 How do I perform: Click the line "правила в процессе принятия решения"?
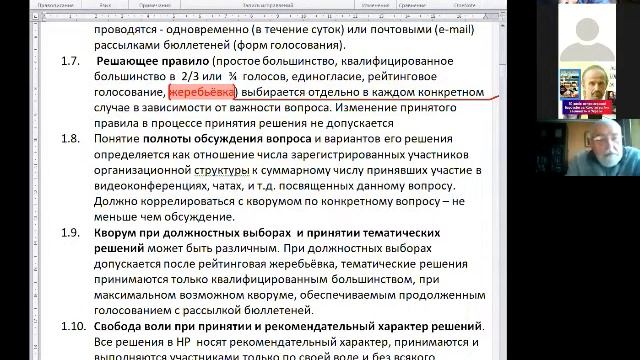click(244, 123)
